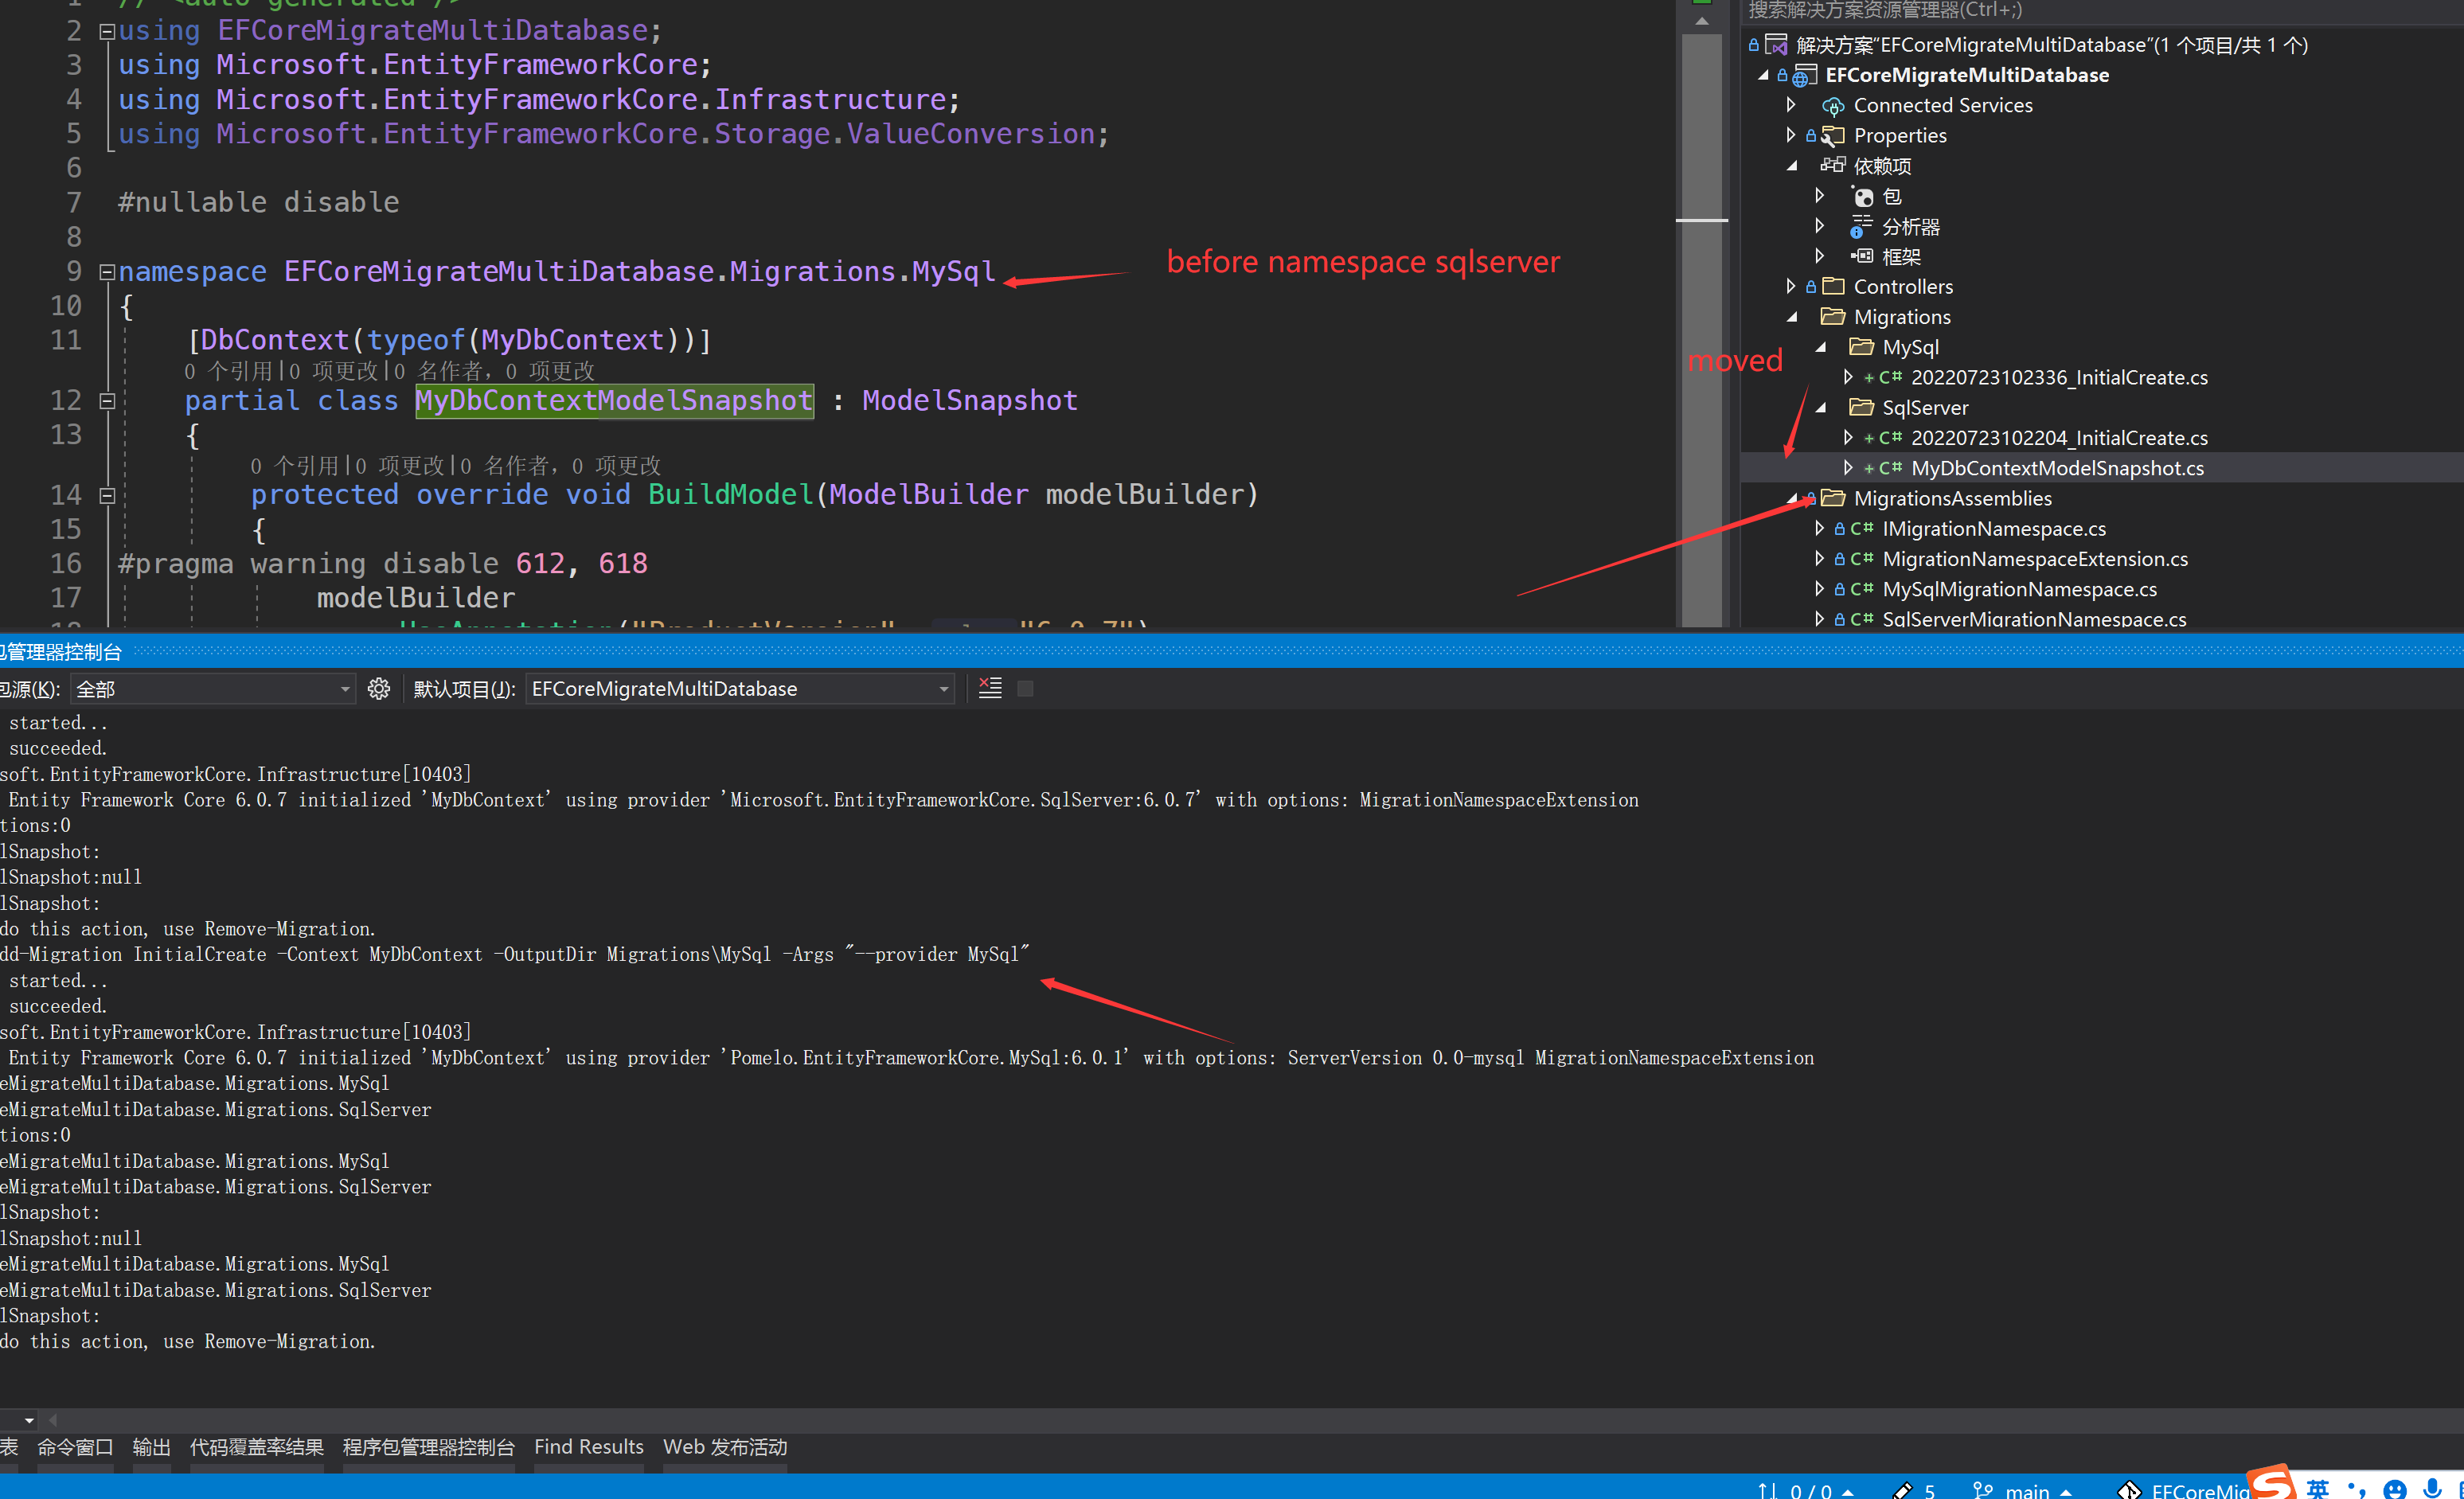Click the editor vertical scrollbar track

1701,330
